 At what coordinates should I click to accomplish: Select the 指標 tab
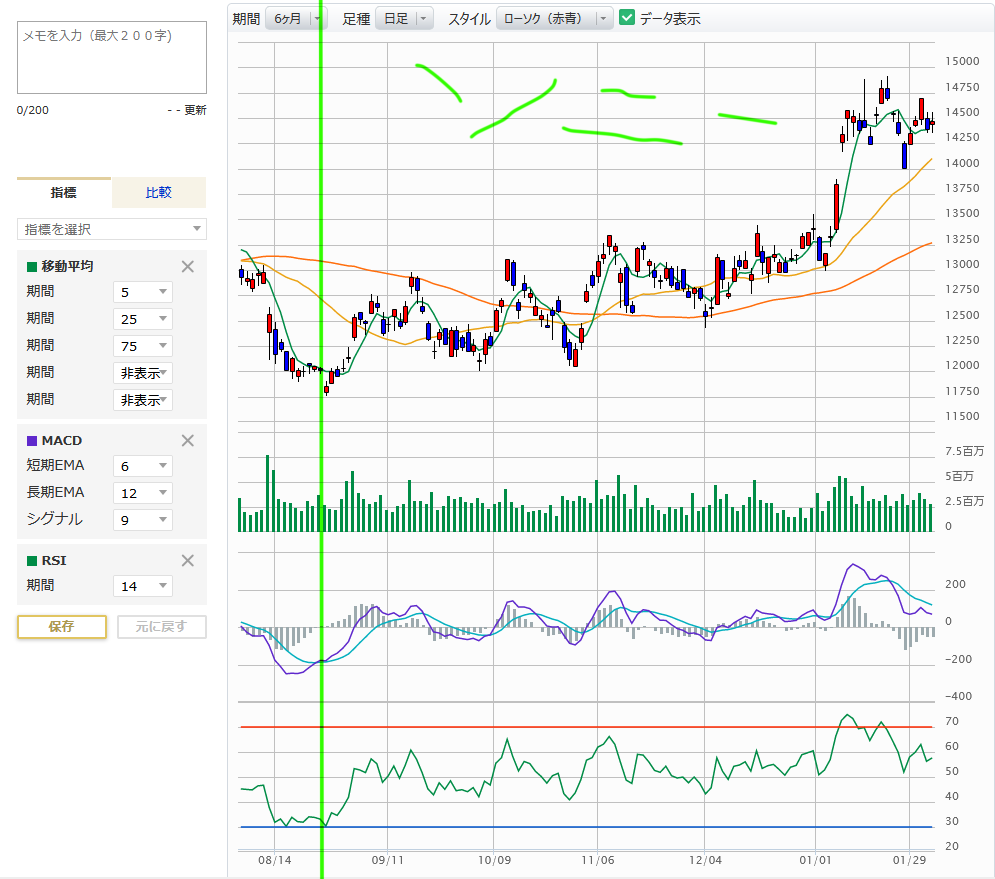tap(64, 193)
